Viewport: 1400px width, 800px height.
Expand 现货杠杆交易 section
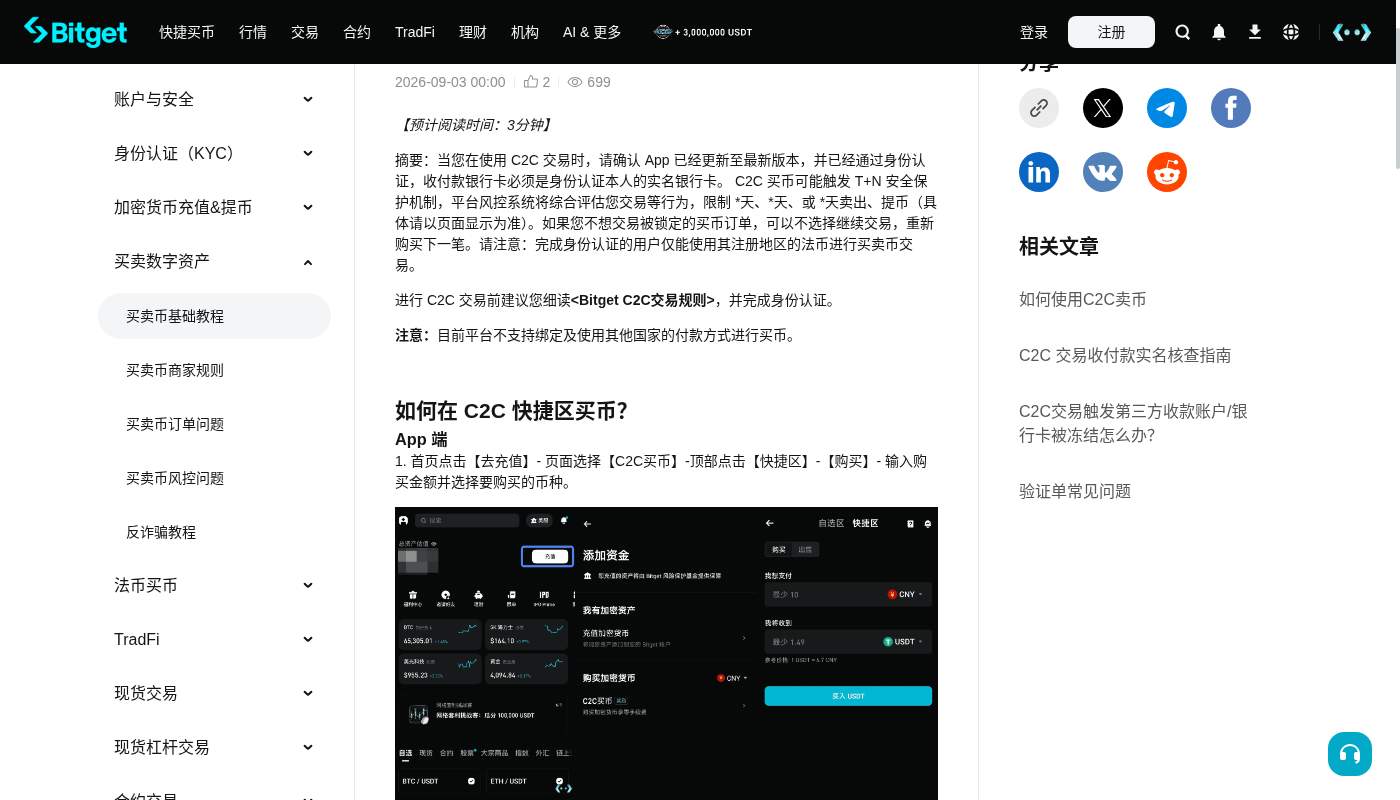[x=214, y=747]
